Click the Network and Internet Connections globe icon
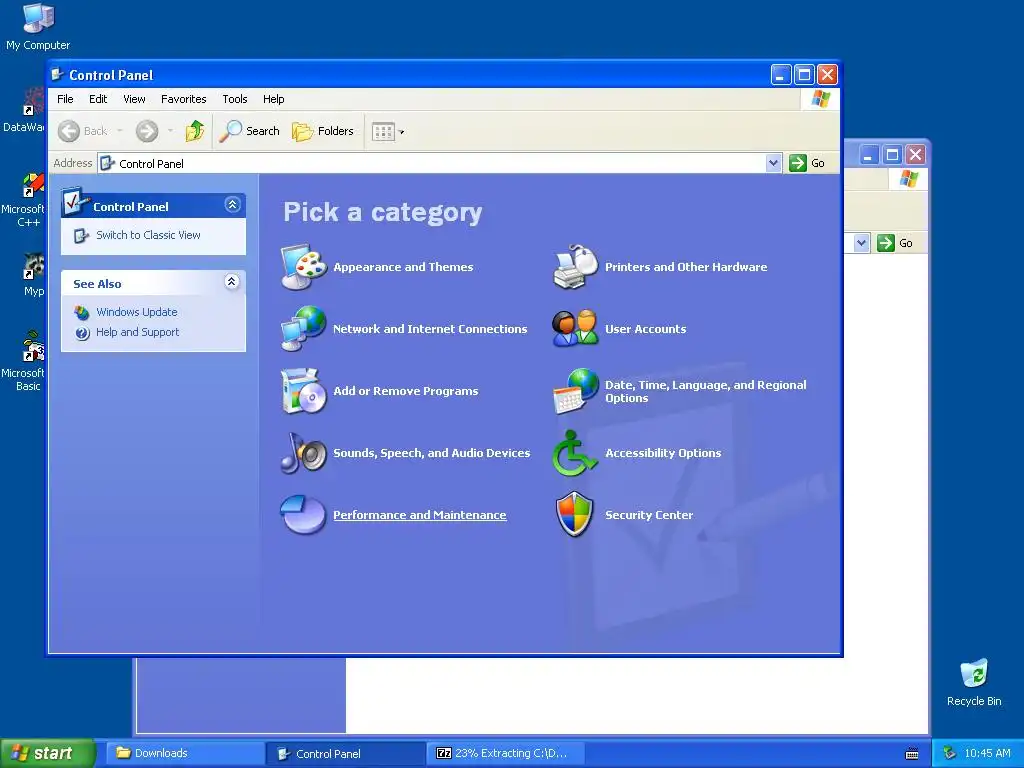1024x768 pixels. click(304, 328)
